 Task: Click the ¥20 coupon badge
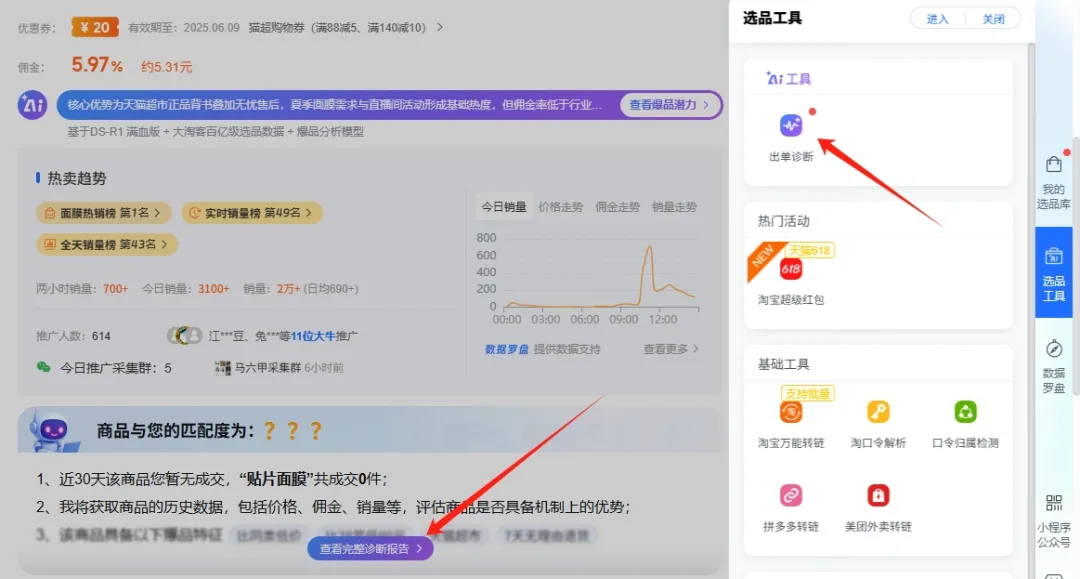(x=95, y=28)
